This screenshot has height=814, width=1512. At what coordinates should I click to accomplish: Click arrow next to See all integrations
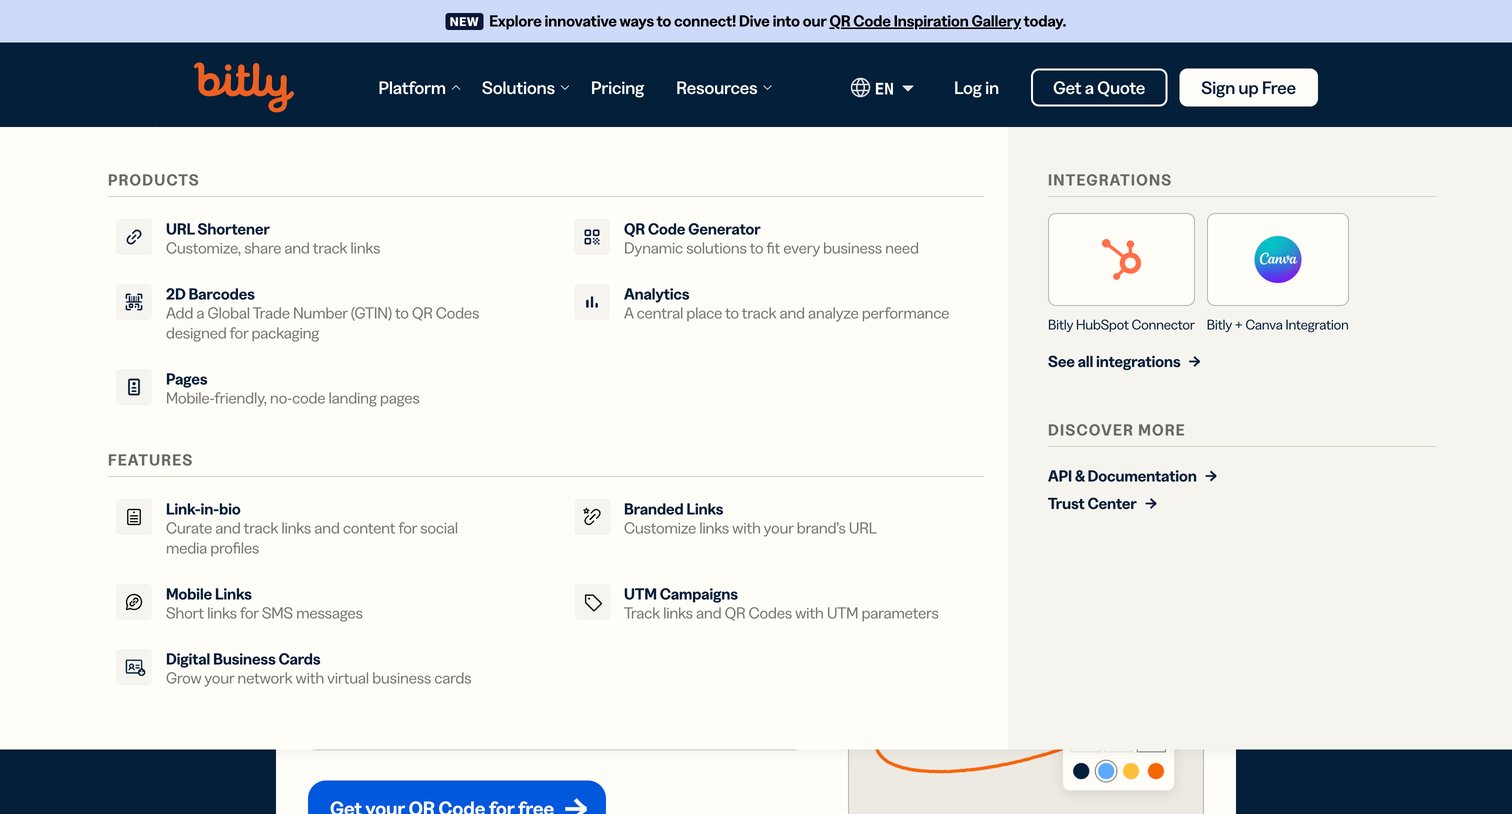1194,362
